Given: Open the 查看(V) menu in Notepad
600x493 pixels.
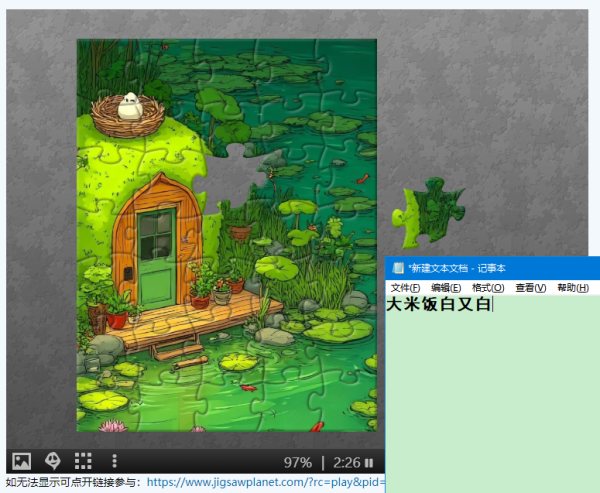Looking at the screenshot, I should point(530,288).
